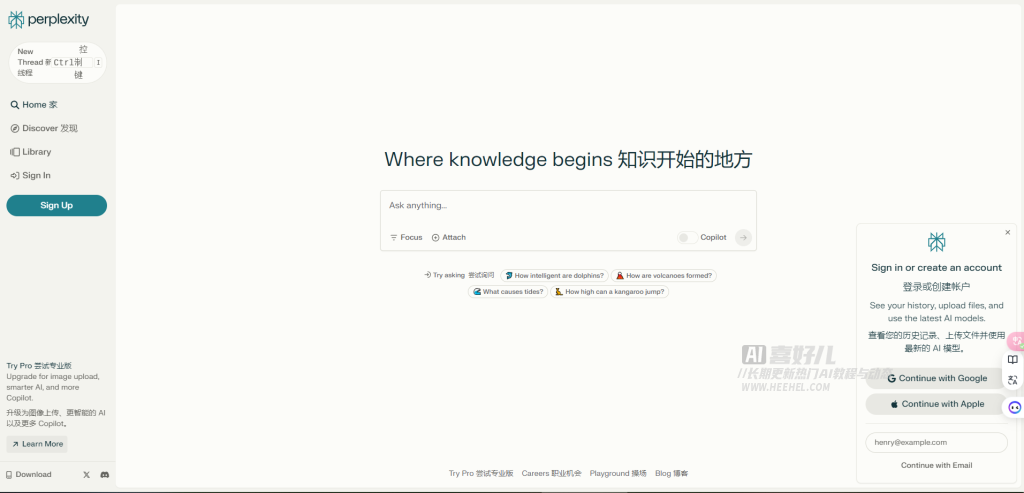The image size is (1024, 493).
Task: Open the Focus selector
Action: [x=406, y=238]
